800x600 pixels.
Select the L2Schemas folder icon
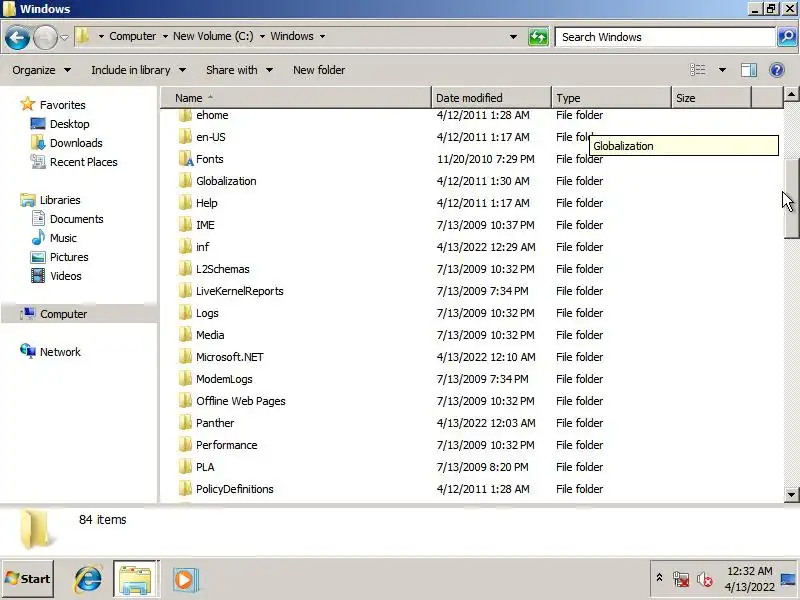185,268
